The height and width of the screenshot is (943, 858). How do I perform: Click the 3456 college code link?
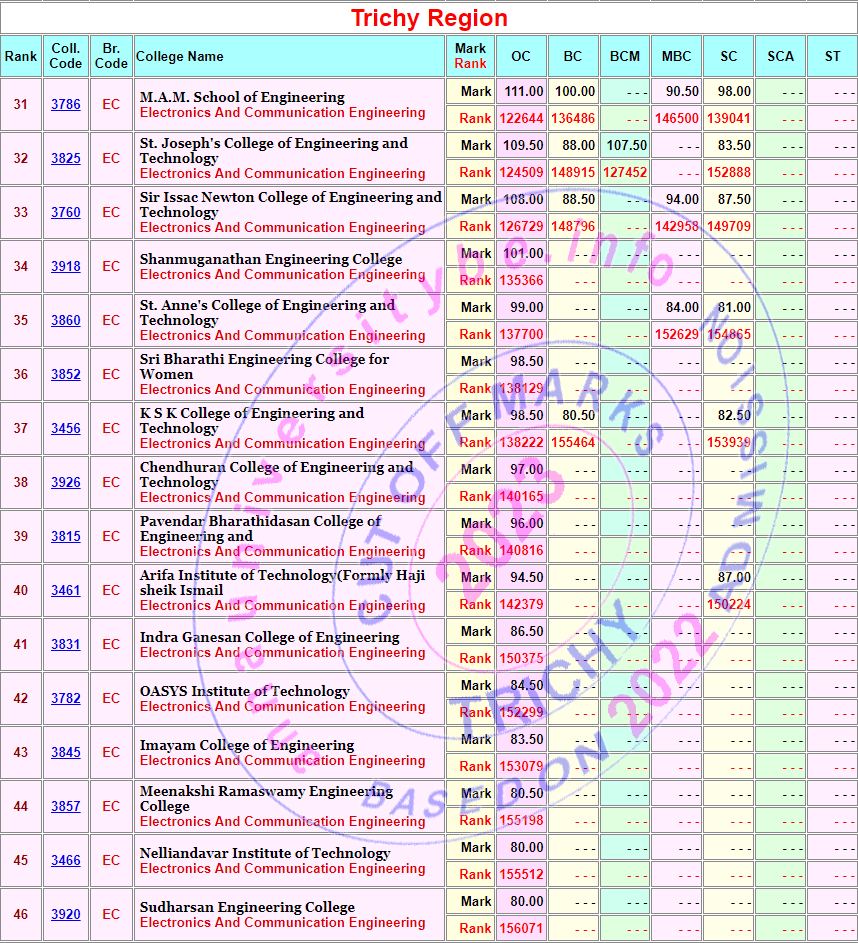pyautogui.click(x=66, y=429)
